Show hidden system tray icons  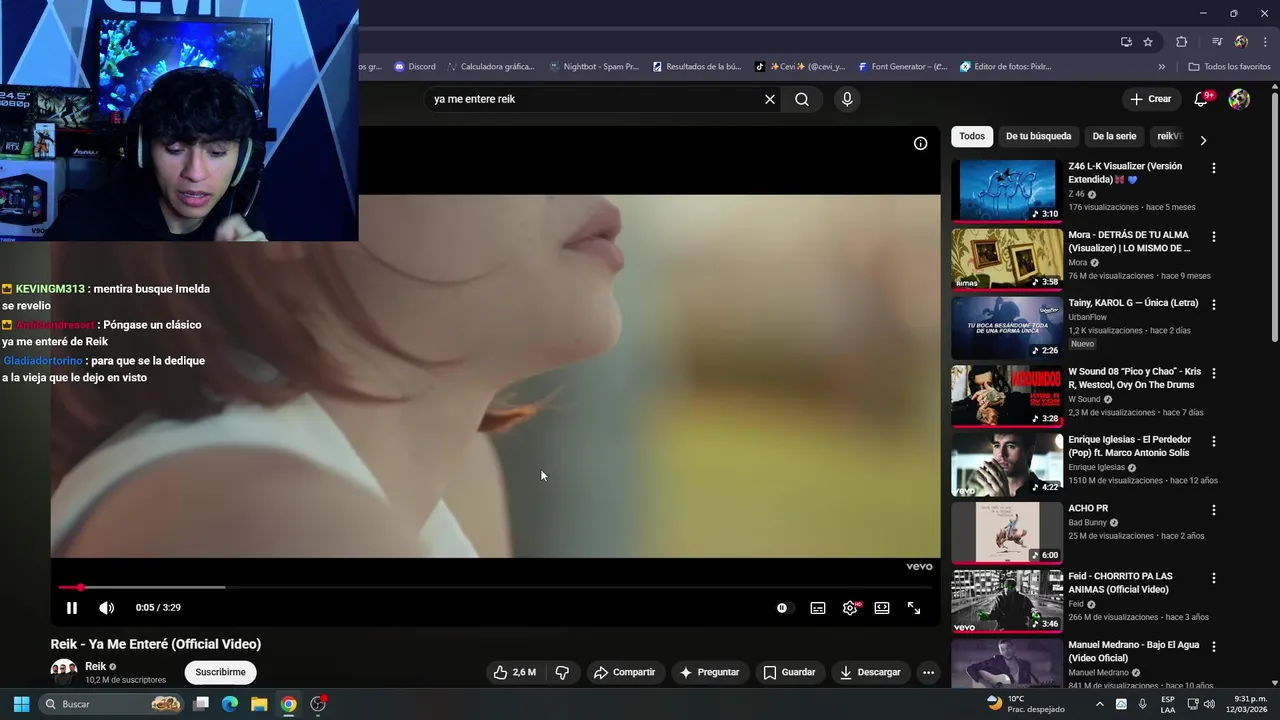(x=1100, y=704)
